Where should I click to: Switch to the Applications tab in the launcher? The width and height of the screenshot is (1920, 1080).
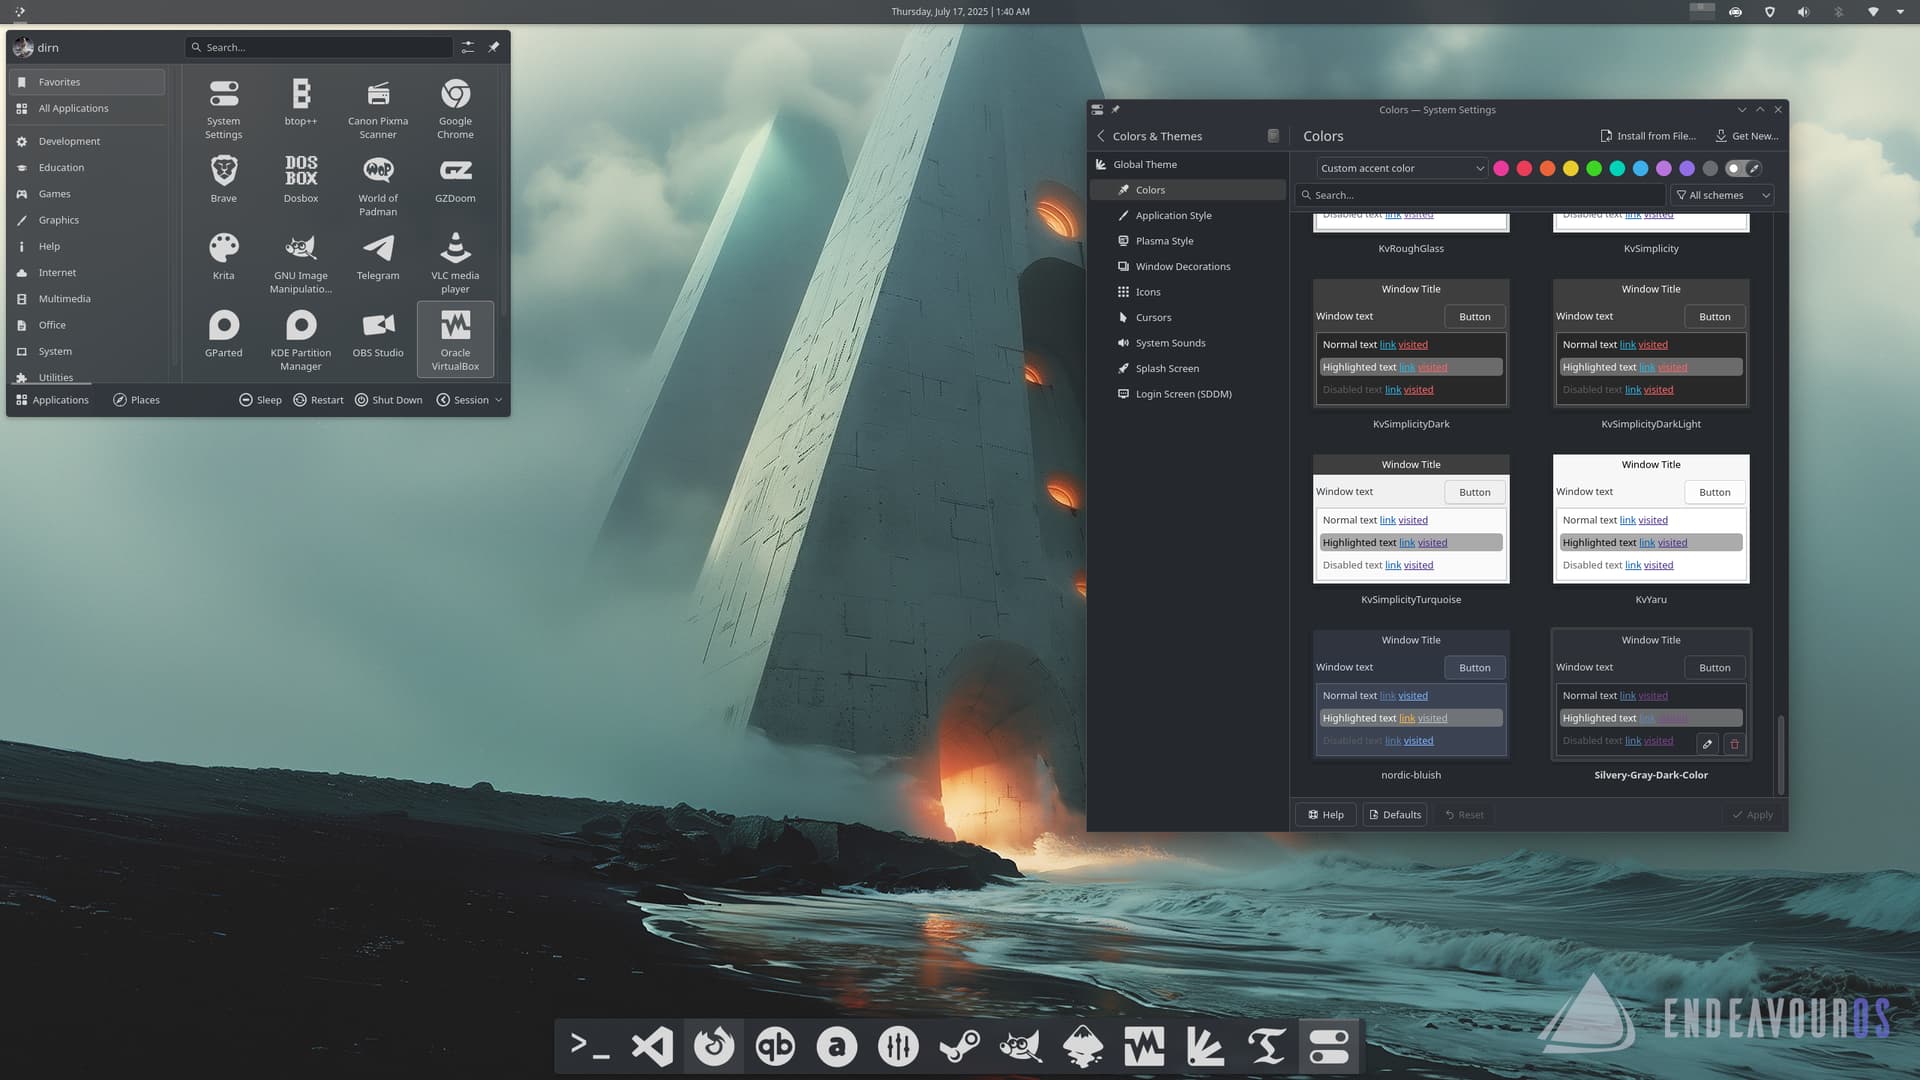click(x=52, y=400)
